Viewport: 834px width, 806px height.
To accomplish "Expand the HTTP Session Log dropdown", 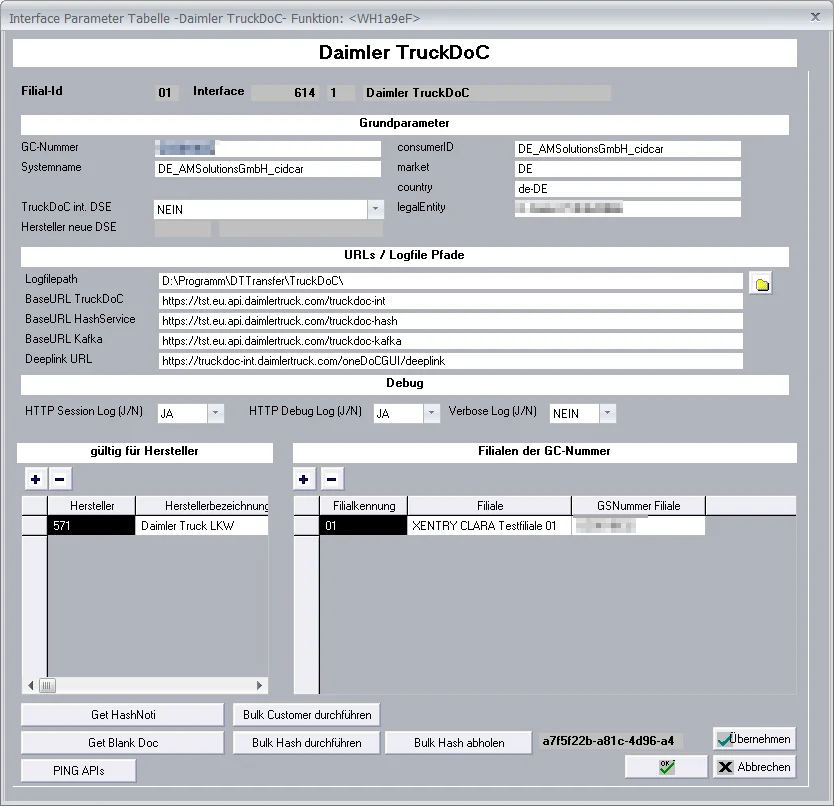I will (215, 413).
